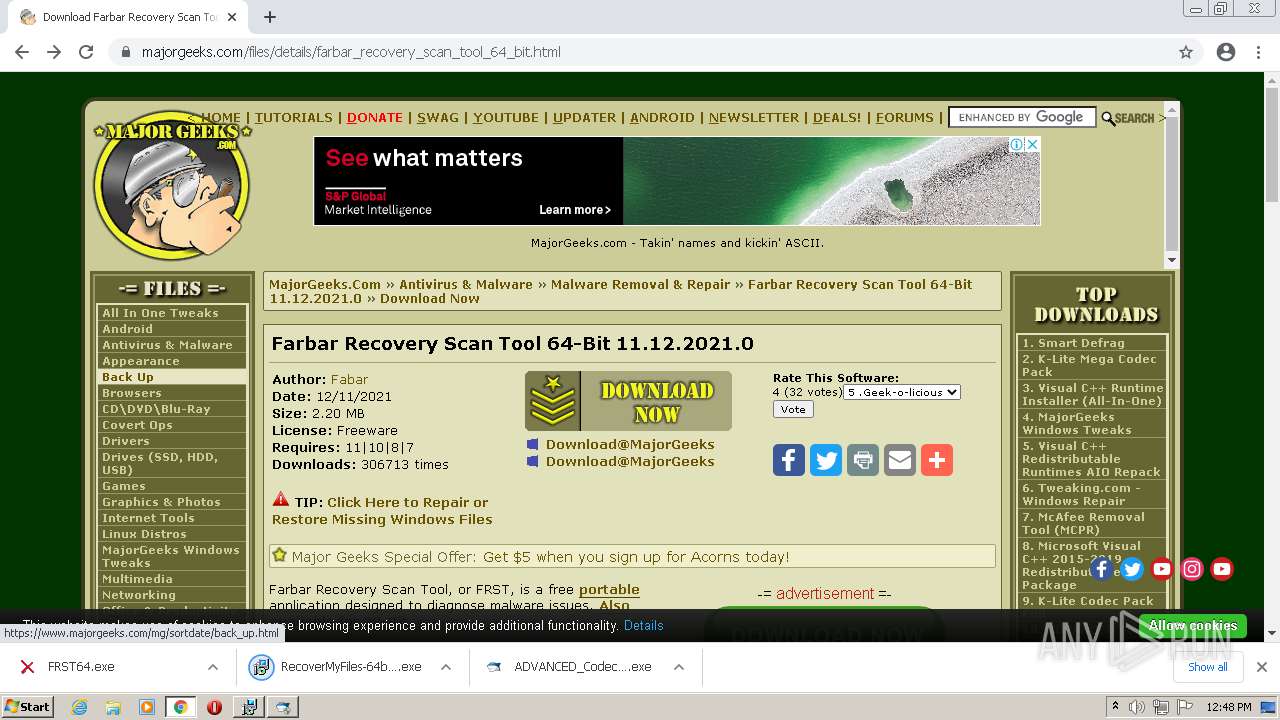This screenshot has width=1280, height=720.
Task: Open the FRST64.exe downloaded file
Action: 81,667
